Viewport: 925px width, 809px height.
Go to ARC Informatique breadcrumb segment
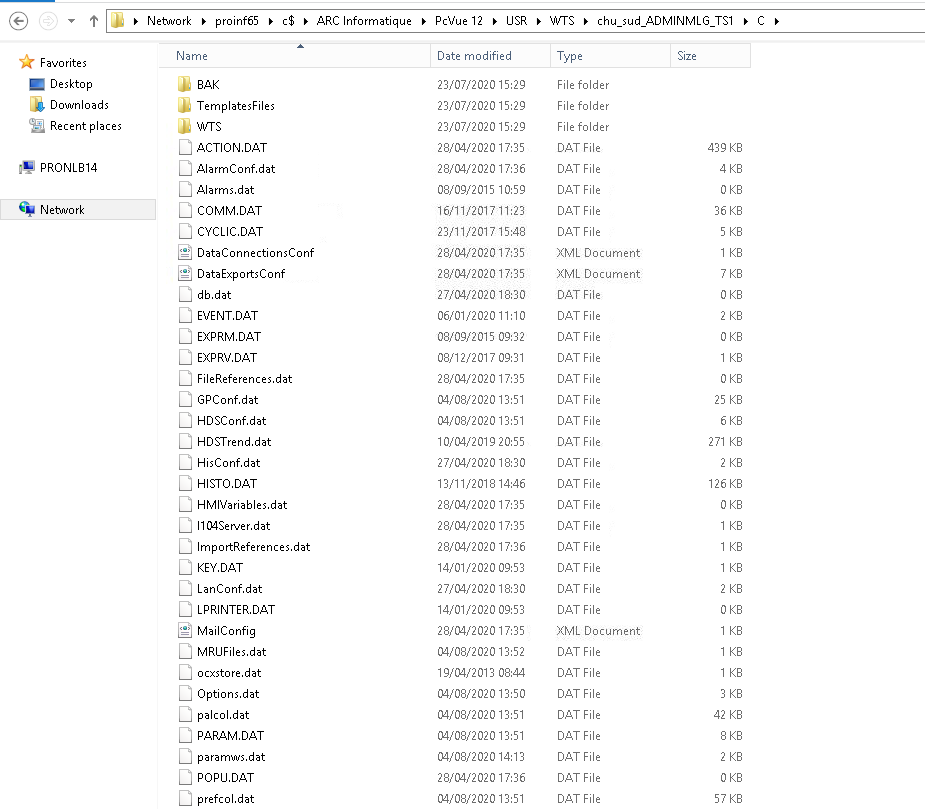click(377, 21)
